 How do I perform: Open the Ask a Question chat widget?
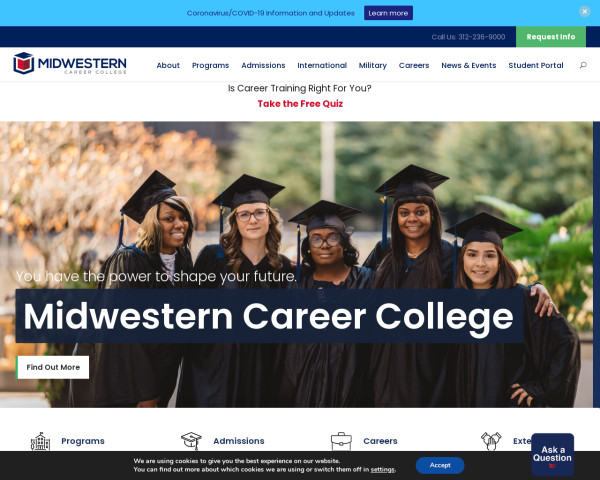(552, 454)
